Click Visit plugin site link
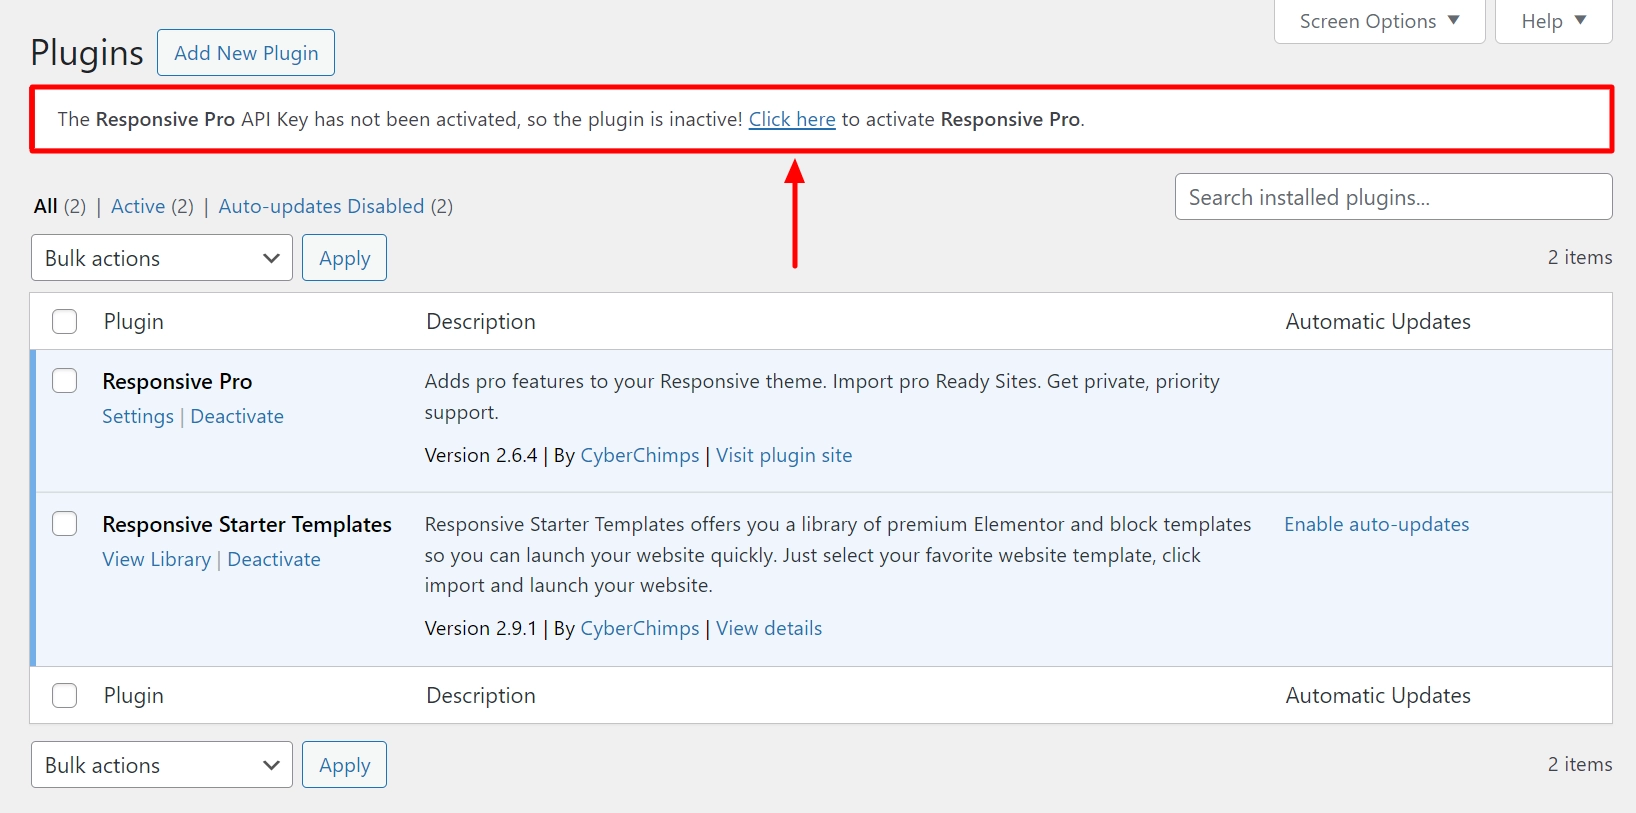This screenshot has width=1636, height=813. [784, 455]
